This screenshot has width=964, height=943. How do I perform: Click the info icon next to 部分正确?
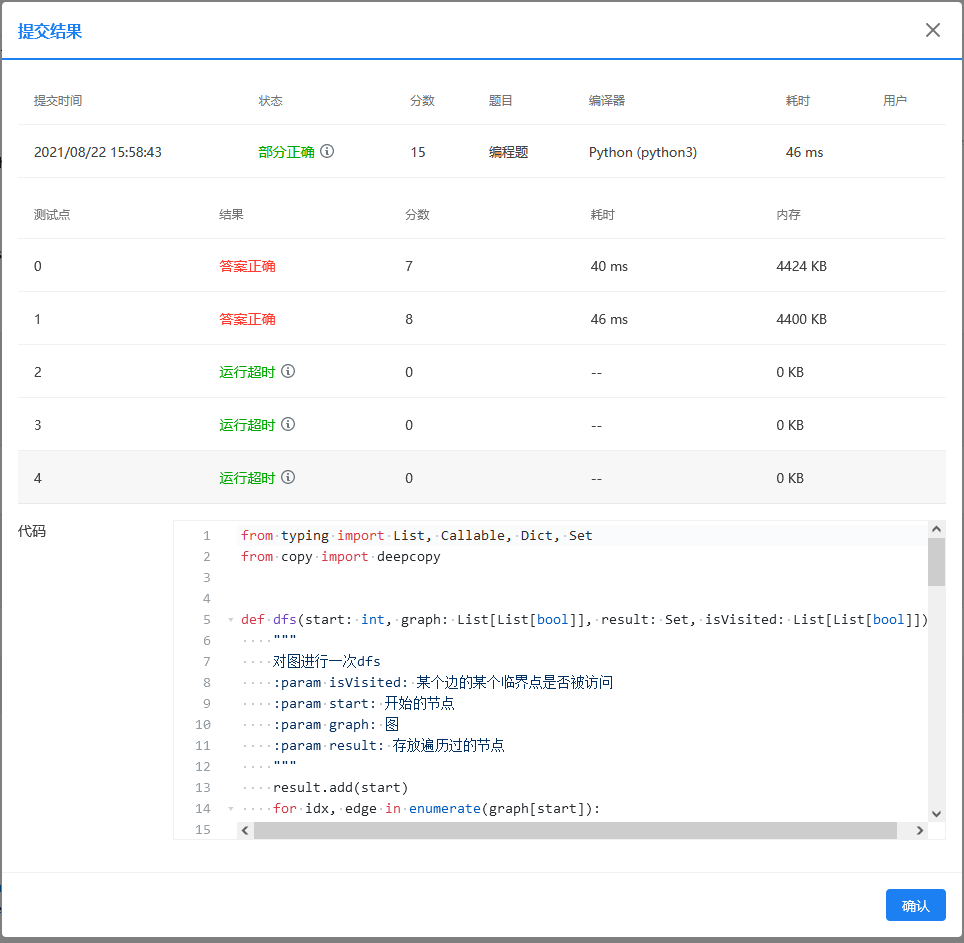pos(327,151)
